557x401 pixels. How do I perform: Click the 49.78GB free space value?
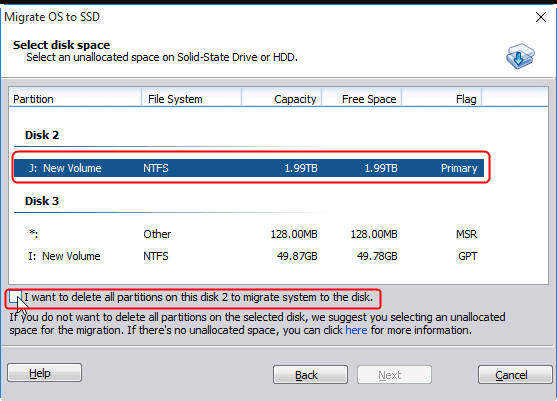(x=377, y=256)
